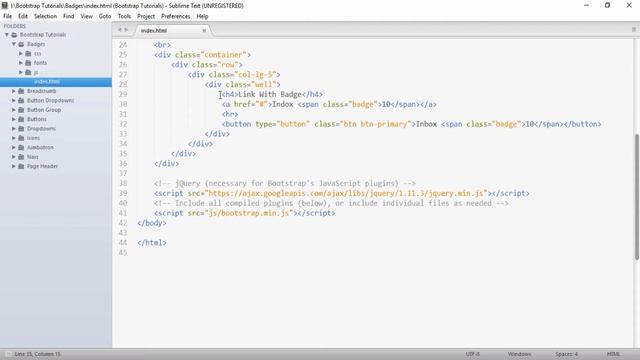Click the Sublime Text icon in title bar
The height and width of the screenshot is (360, 640).
[x=4, y=5]
